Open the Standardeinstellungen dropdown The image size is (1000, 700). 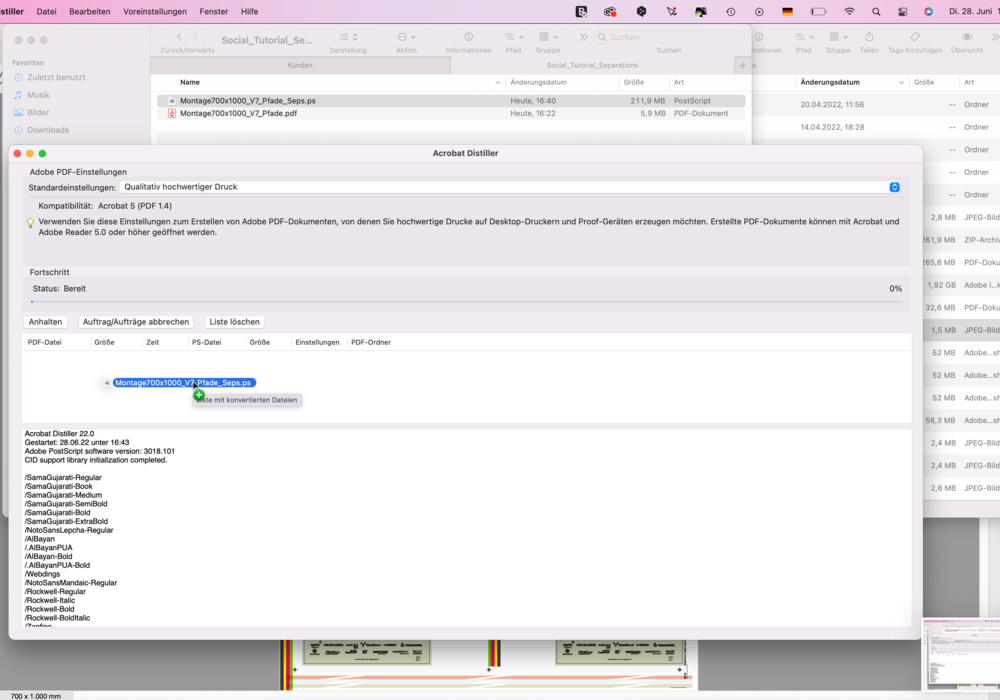pos(510,187)
